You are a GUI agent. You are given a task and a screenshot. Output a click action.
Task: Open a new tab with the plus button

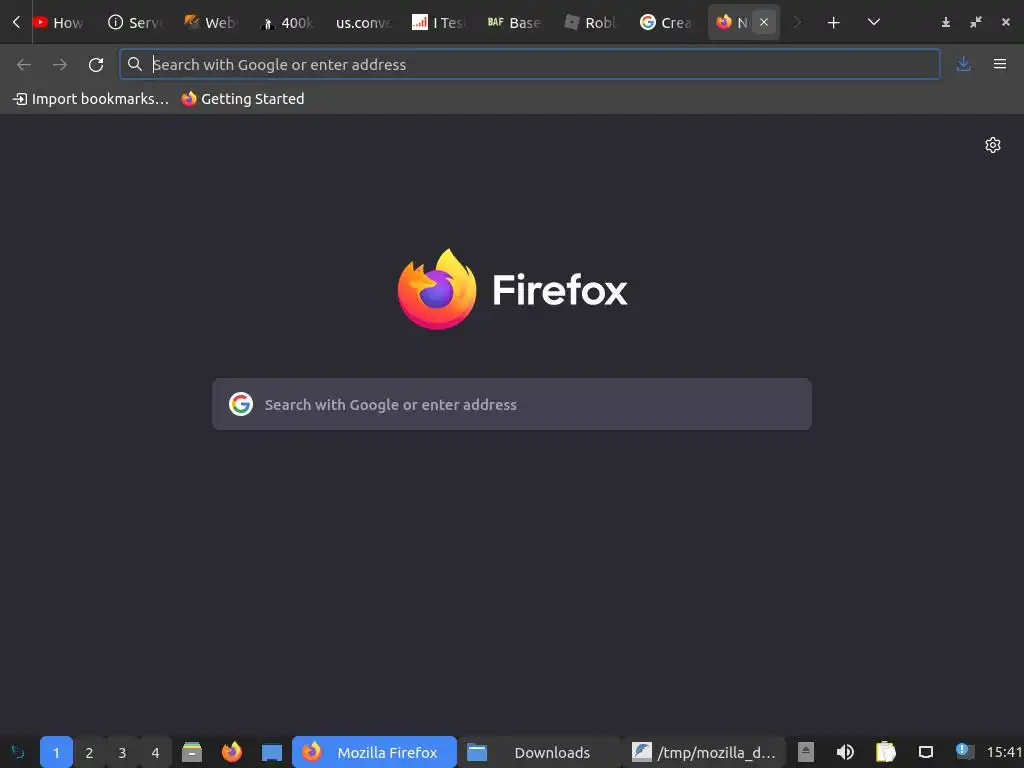pyautogui.click(x=833, y=23)
